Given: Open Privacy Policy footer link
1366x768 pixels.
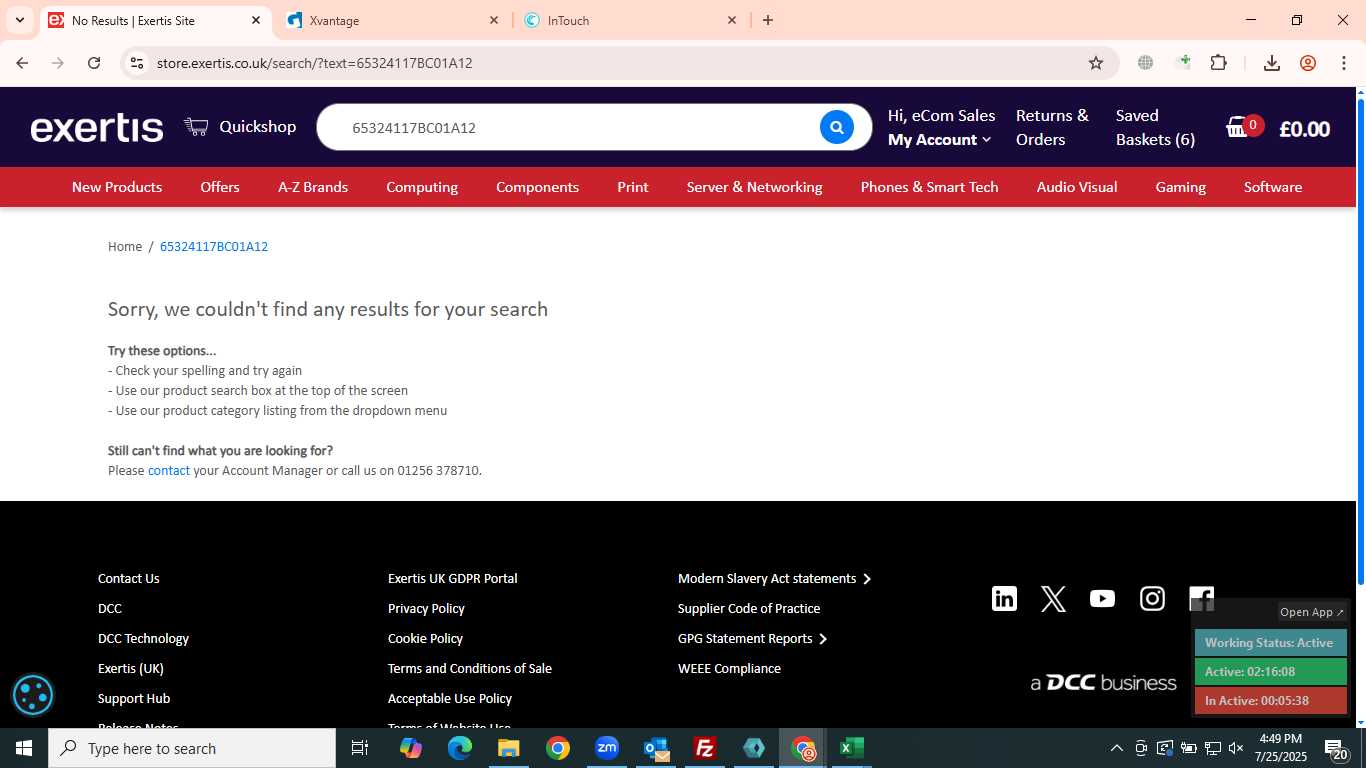Looking at the screenshot, I should [x=426, y=608].
